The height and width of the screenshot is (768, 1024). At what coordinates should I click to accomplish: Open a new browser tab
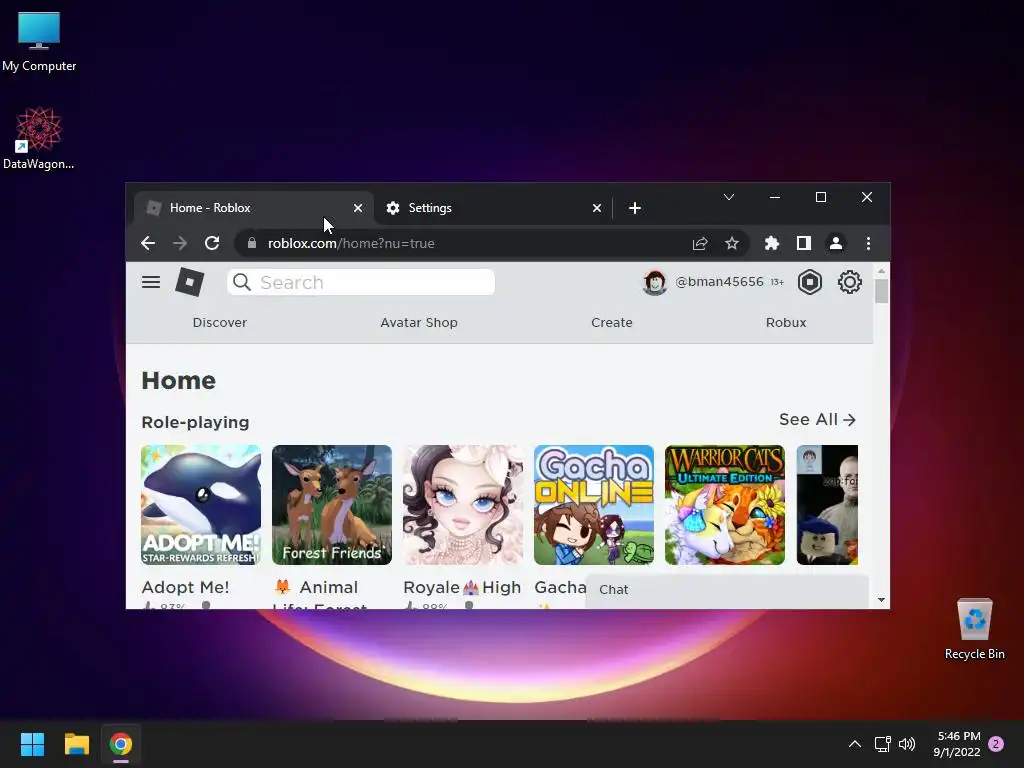(x=635, y=208)
